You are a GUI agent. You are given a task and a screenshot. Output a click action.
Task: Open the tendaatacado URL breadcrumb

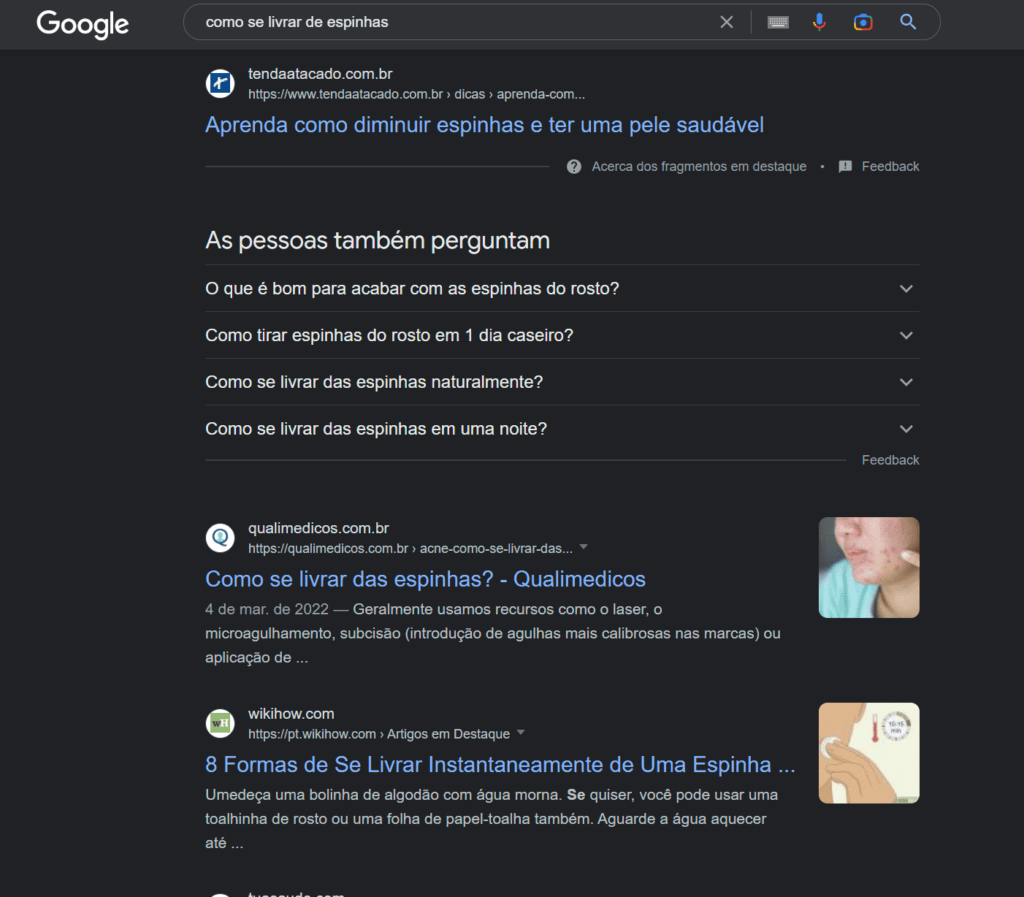[x=416, y=94]
